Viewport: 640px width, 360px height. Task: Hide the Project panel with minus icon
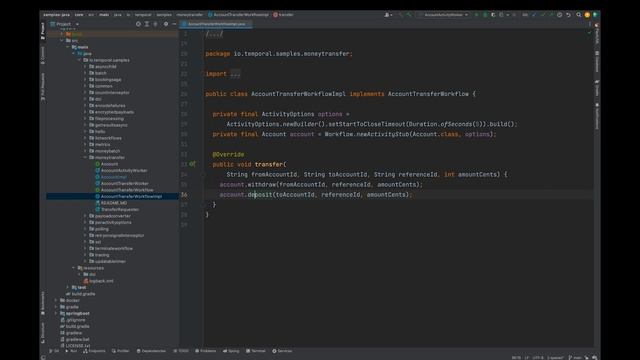click(174, 24)
